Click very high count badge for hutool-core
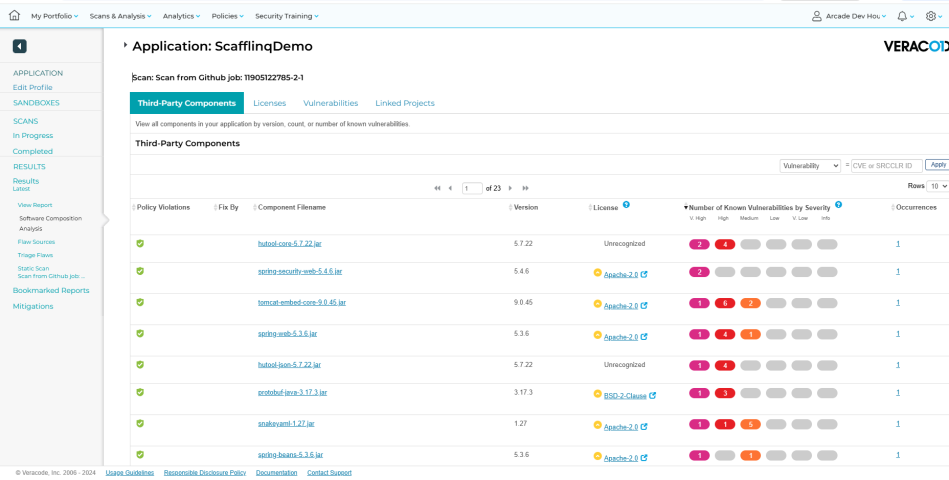 pos(699,245)
